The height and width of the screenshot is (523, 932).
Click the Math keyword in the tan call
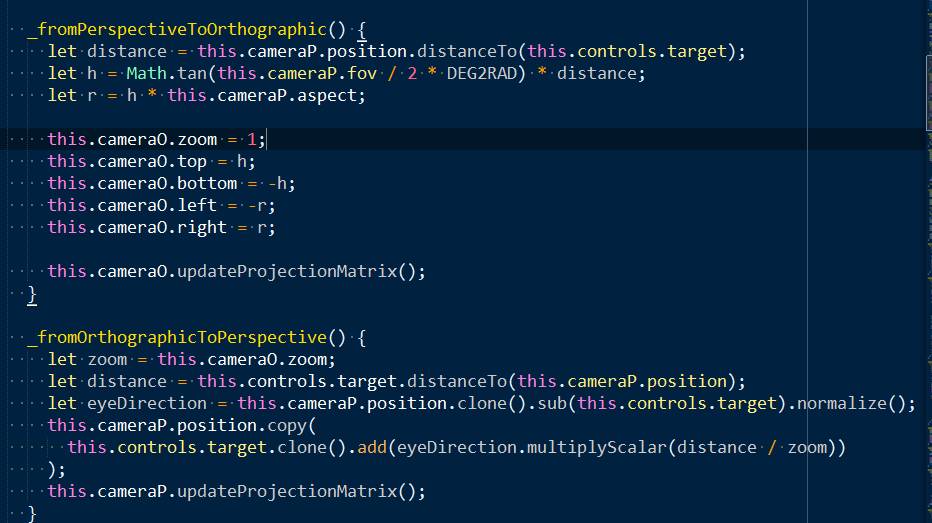(x=147, y=73)
